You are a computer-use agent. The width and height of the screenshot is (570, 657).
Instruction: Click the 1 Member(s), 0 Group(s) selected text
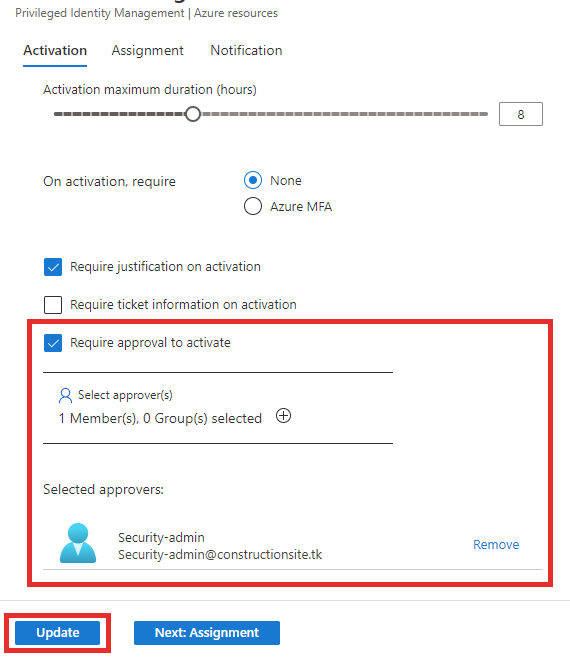[x=160, y=418]
